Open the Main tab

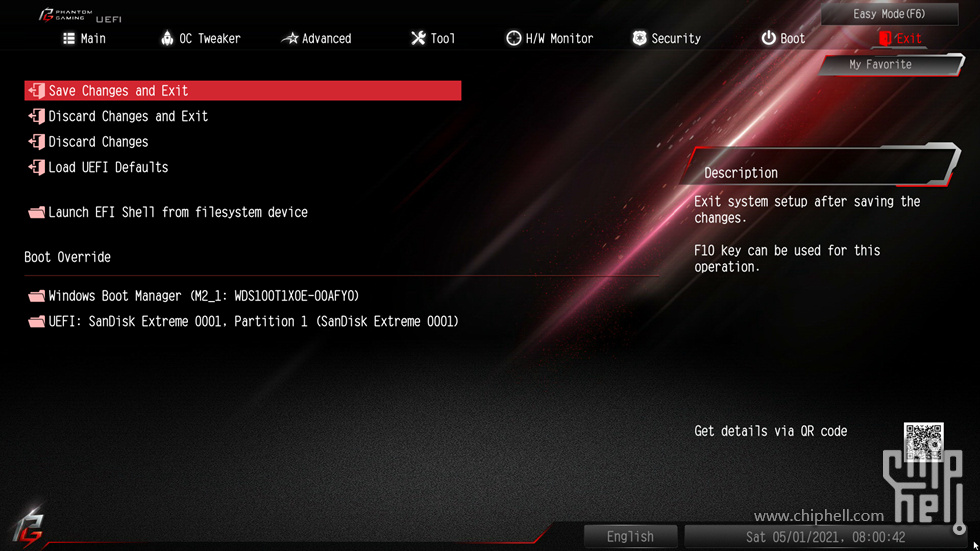[84, 39]
